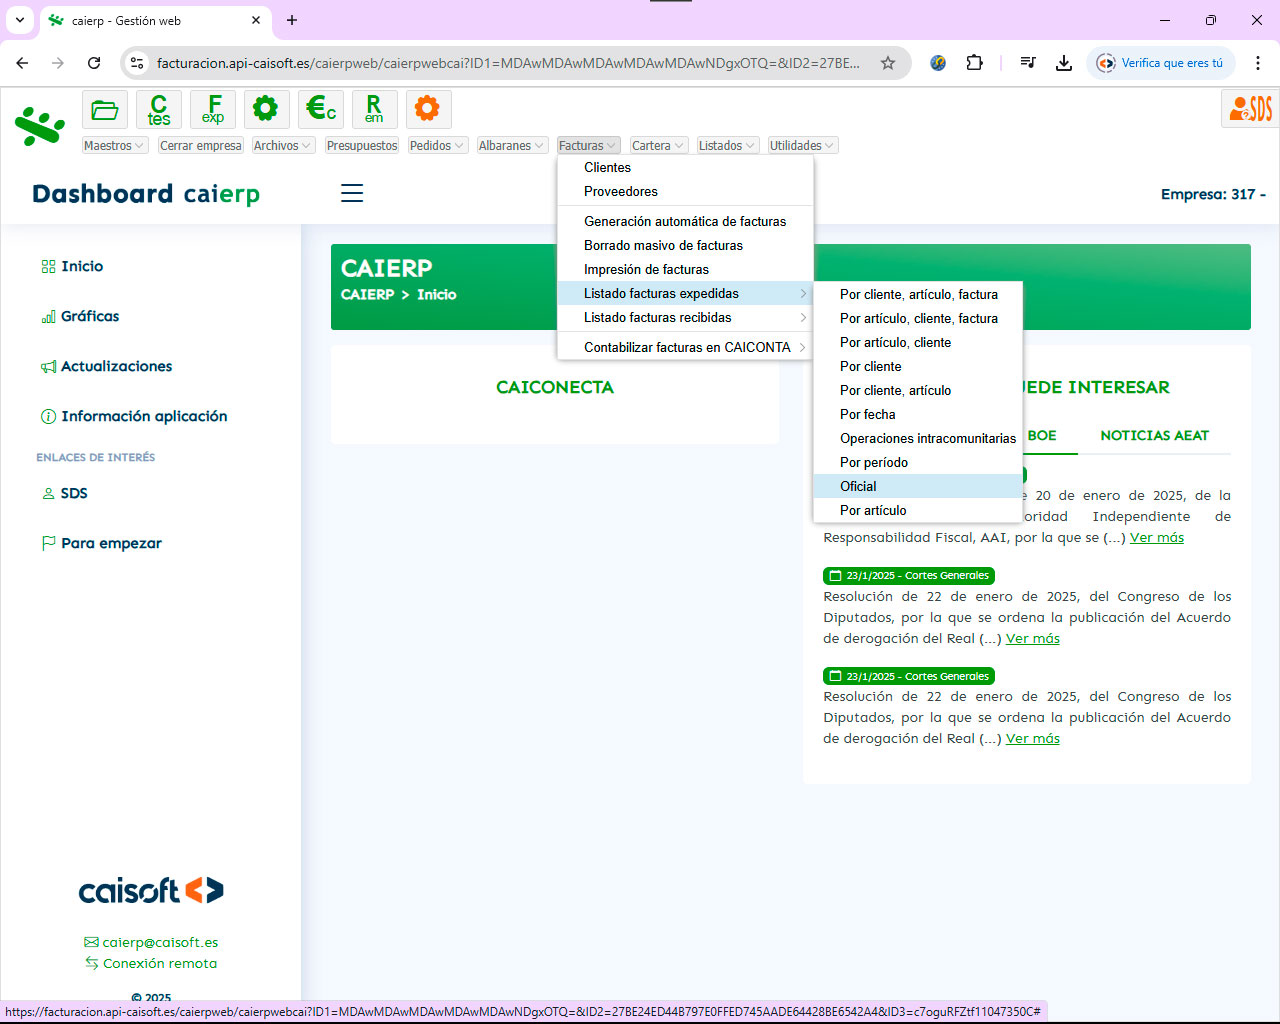This screenshot has height=1024, width=1280.
Task: Click the site info icon in address bar
Action: click(x=138, y=63)
